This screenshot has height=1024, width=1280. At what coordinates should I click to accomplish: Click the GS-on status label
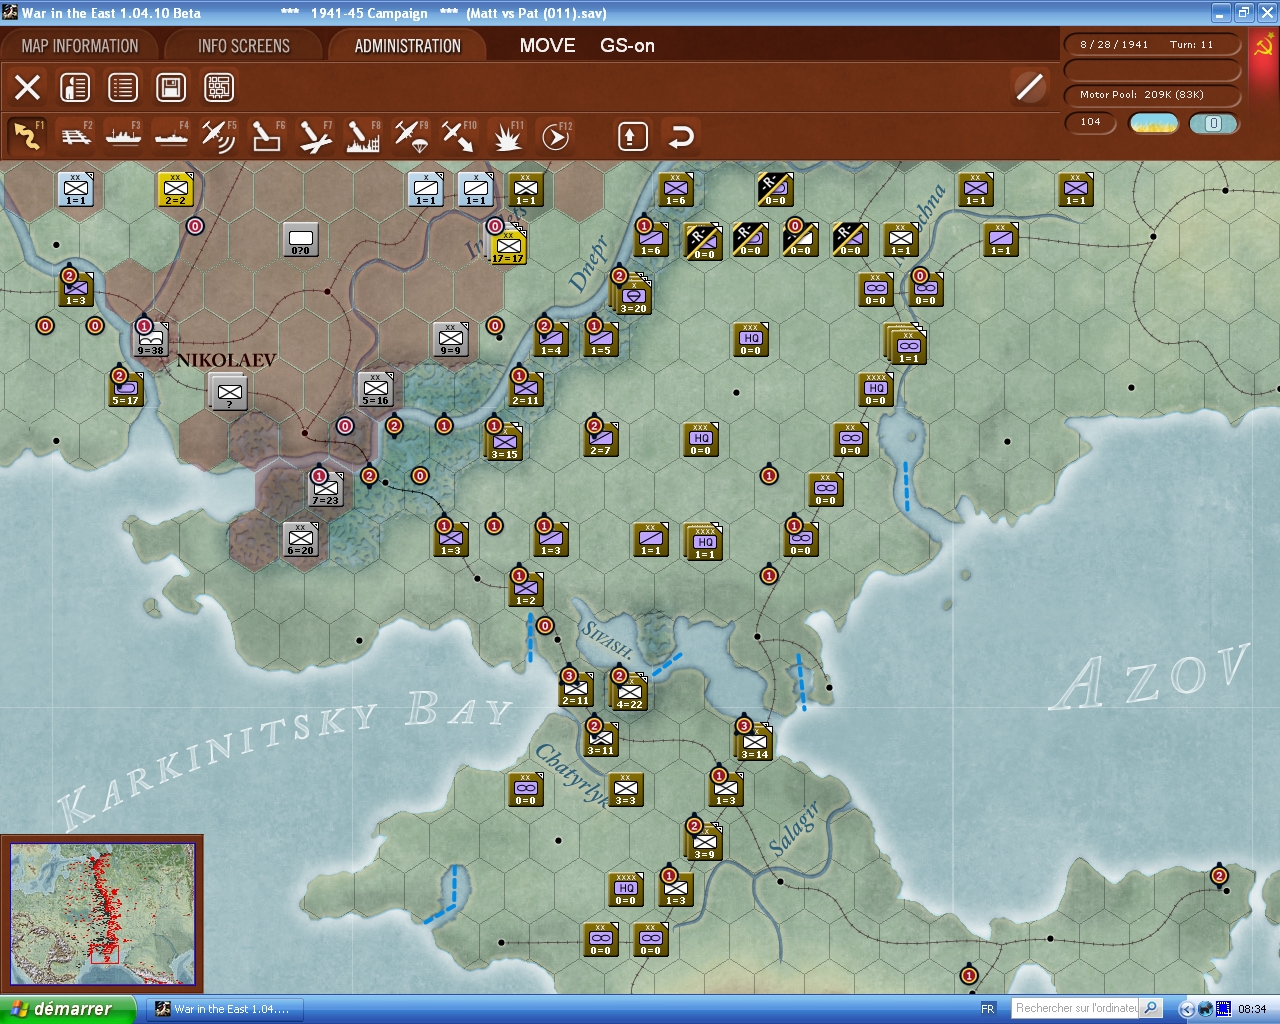(x=627, y=46)
